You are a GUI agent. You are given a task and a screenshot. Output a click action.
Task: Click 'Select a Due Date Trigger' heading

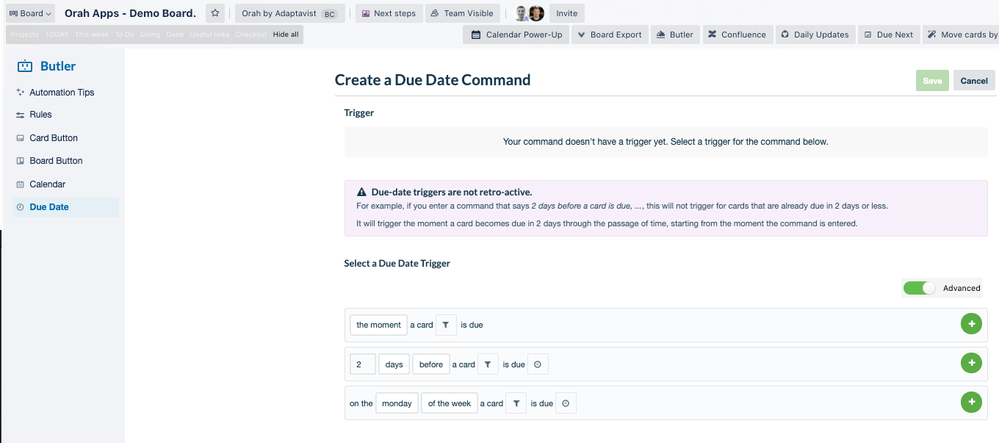click(397, 263)
